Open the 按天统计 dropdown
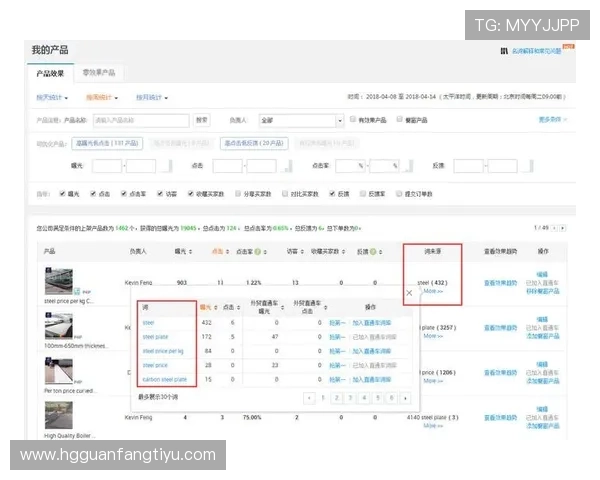 tap(52, 98)
